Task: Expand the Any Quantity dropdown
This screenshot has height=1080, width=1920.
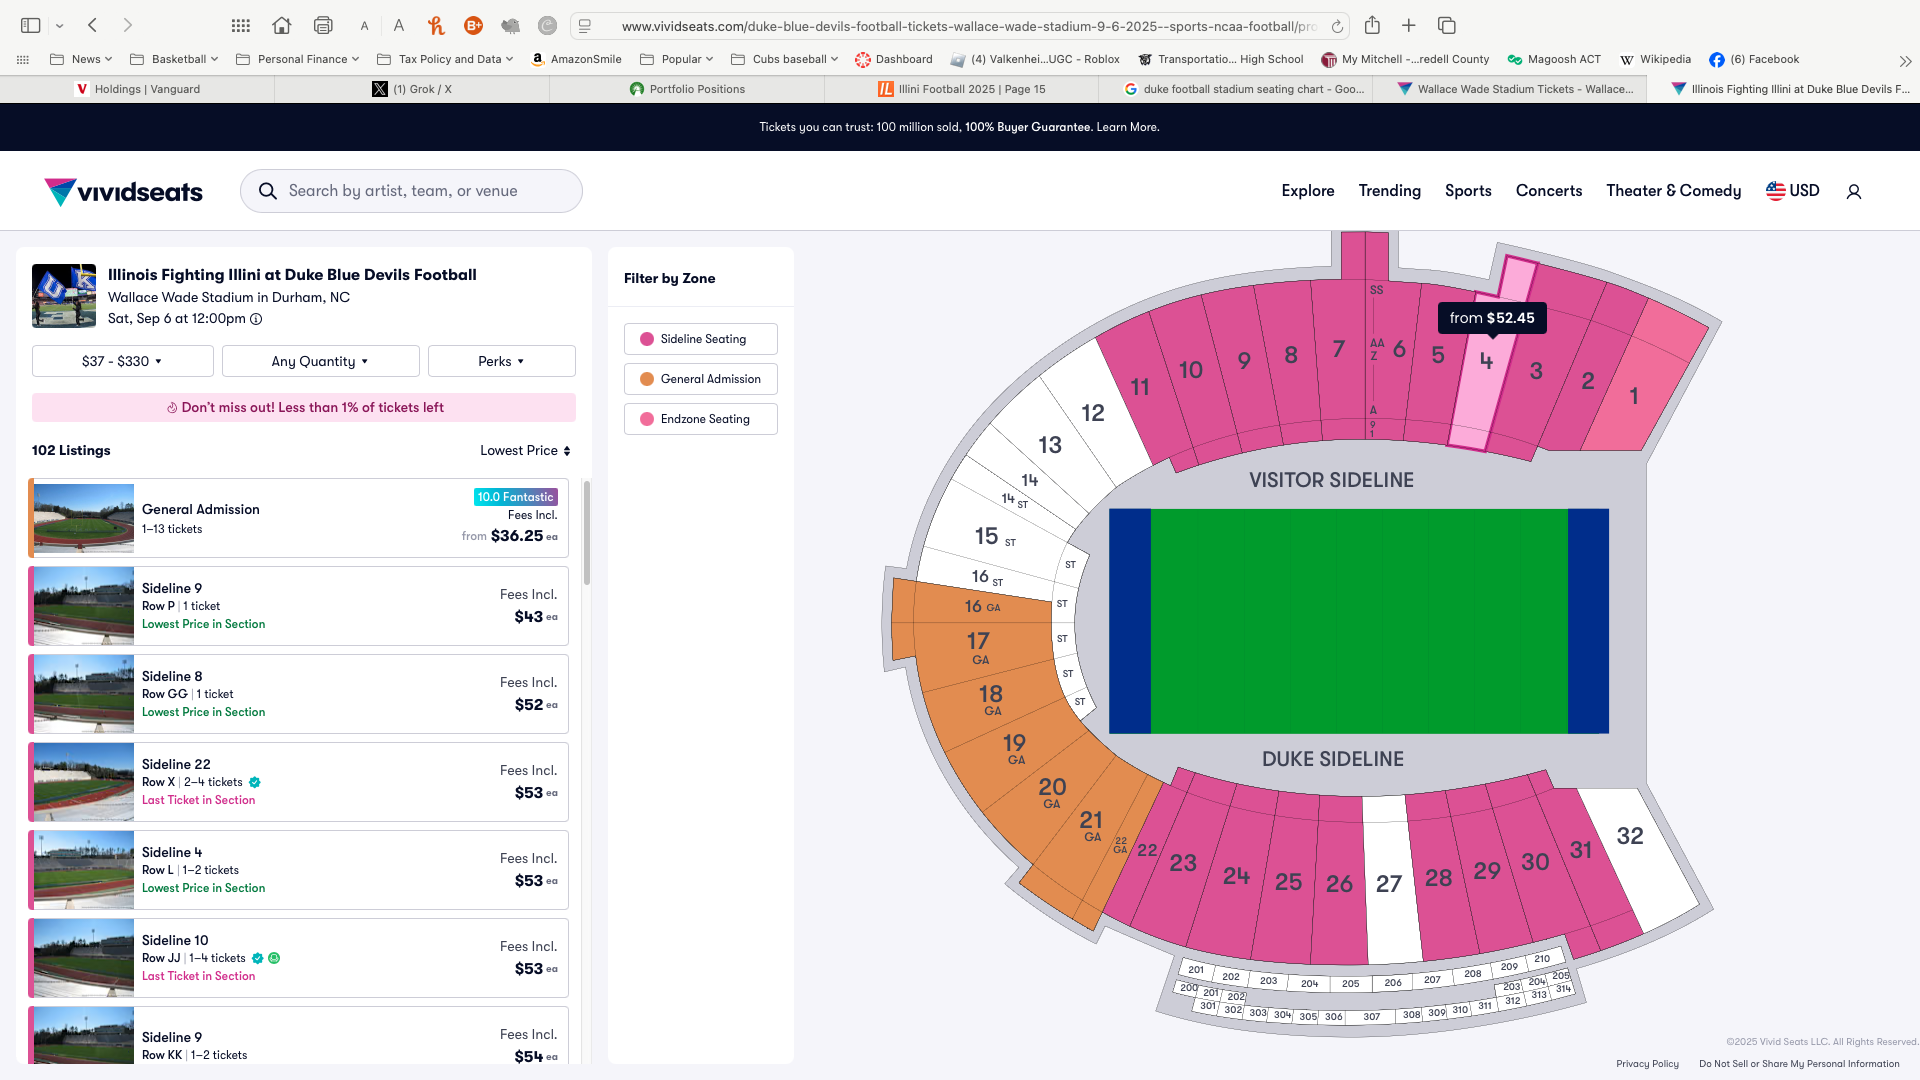Action: tap(320, 361)
